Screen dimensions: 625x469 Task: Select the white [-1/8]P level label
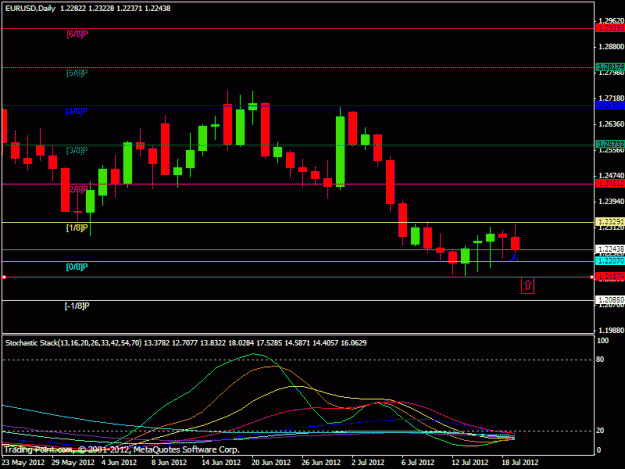[x=77, y=306]
